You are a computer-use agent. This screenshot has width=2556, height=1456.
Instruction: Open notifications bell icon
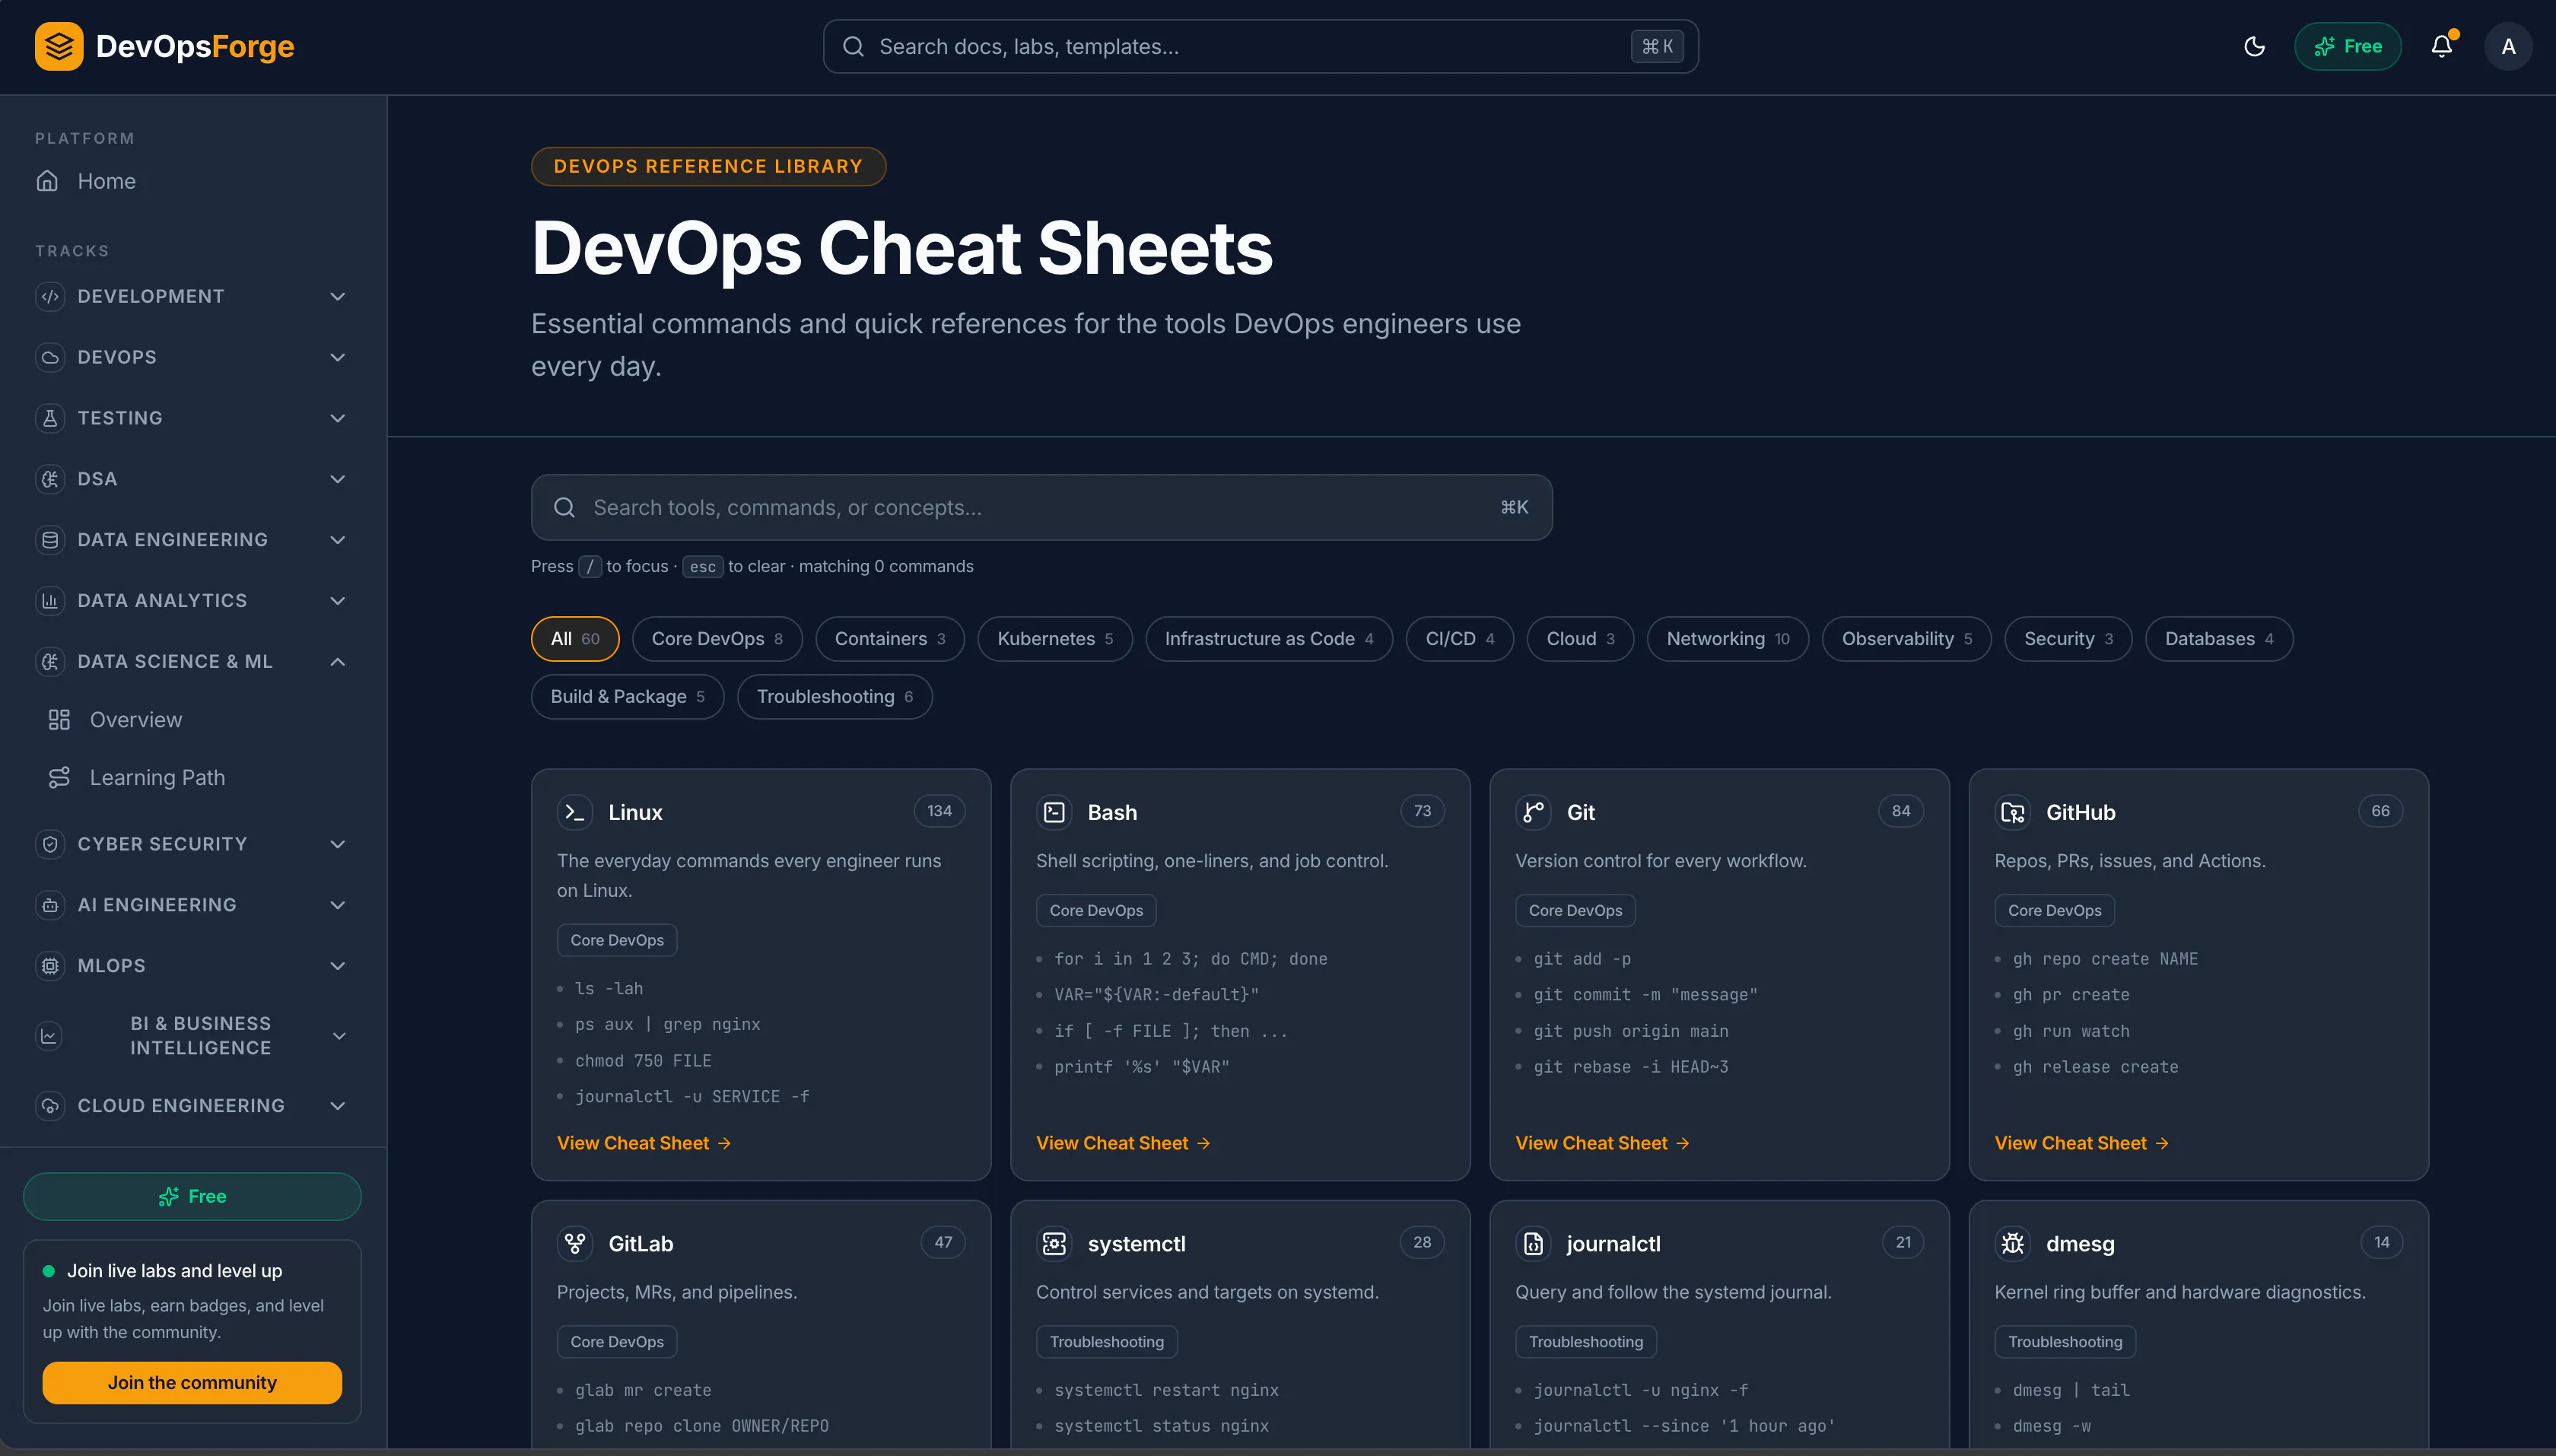(x=2442, y=46)
